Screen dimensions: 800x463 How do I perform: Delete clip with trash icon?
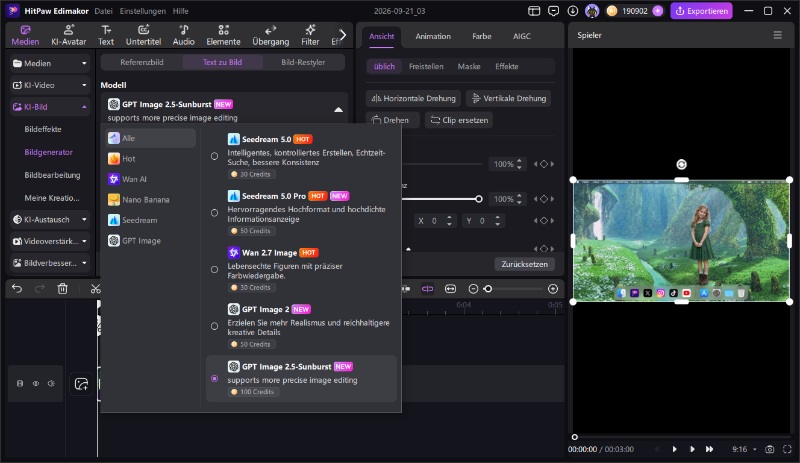(x=62, y=288)
